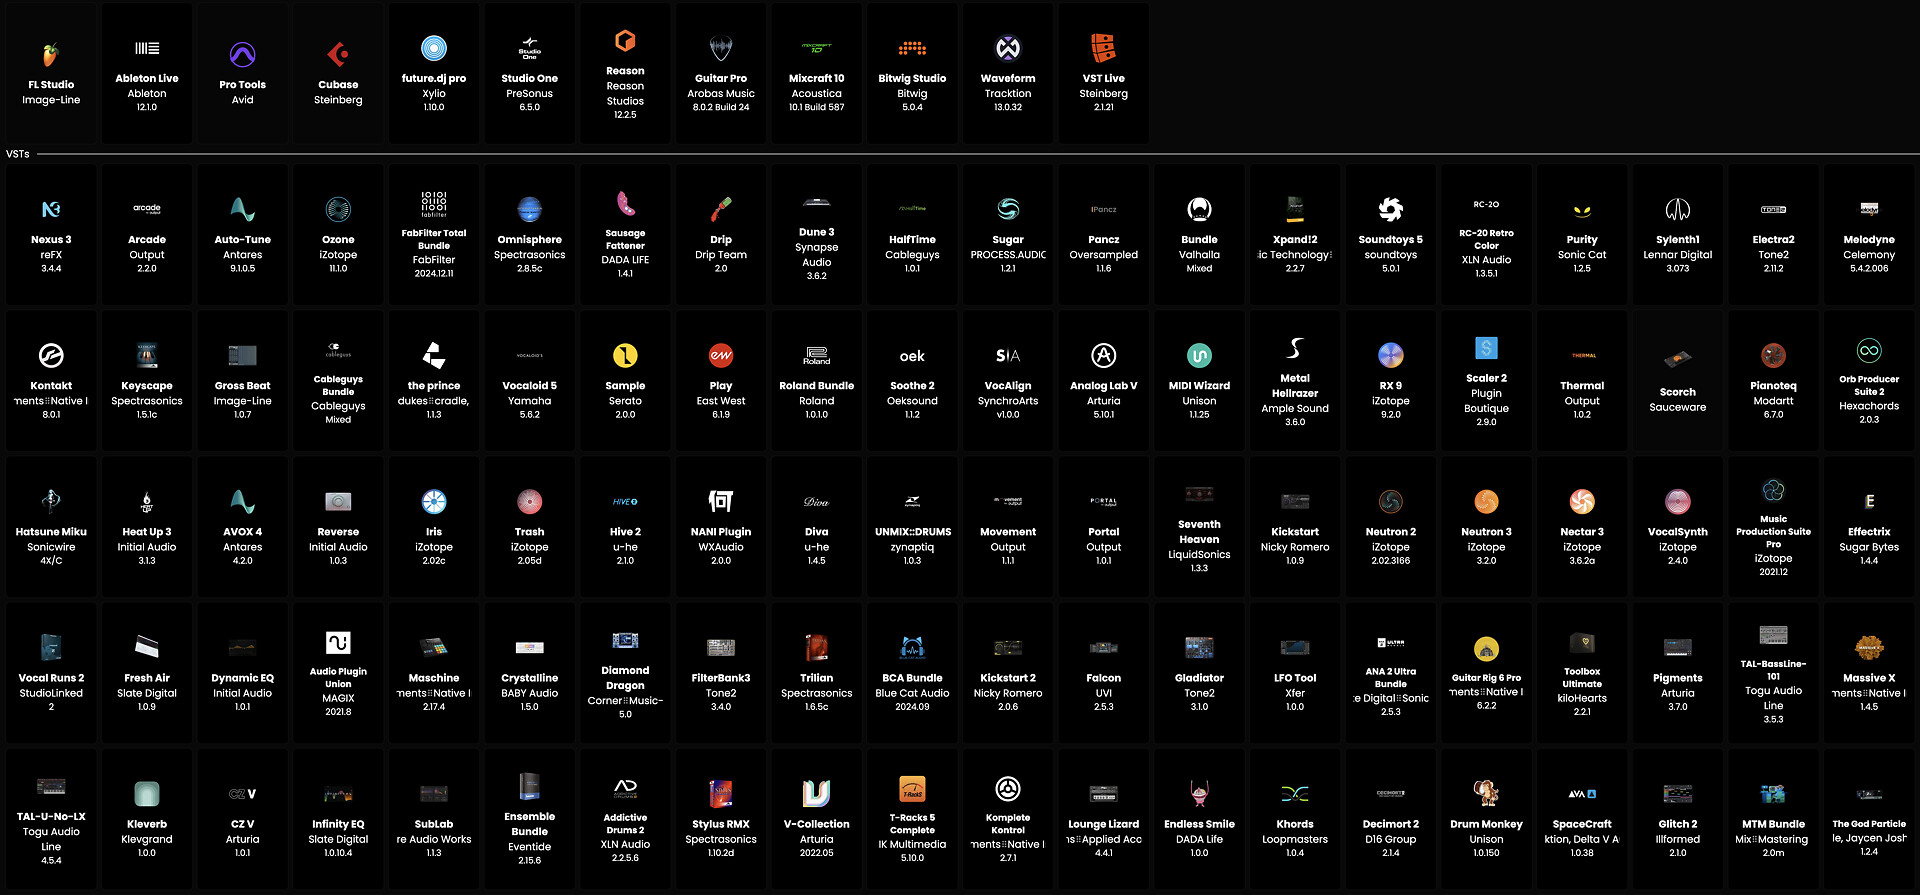Open the BCA Bundle cat icon
This screenshot has height=895, width=1920.
[x=912, y=648]
